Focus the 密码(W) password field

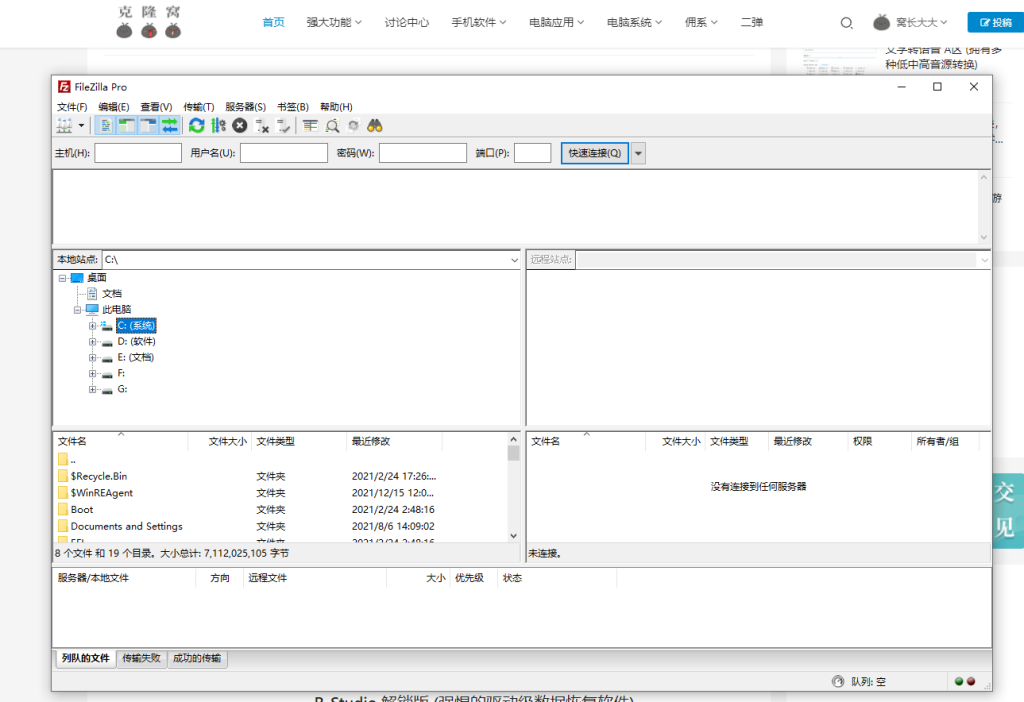pyautogui.click(x=423, y=153)
